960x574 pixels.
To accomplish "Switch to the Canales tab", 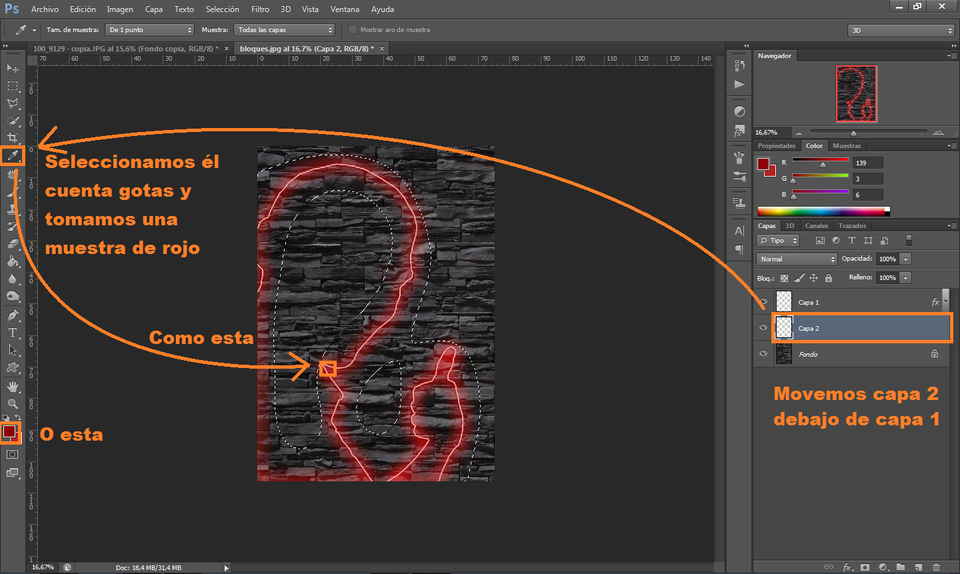I will coord(816,226).
